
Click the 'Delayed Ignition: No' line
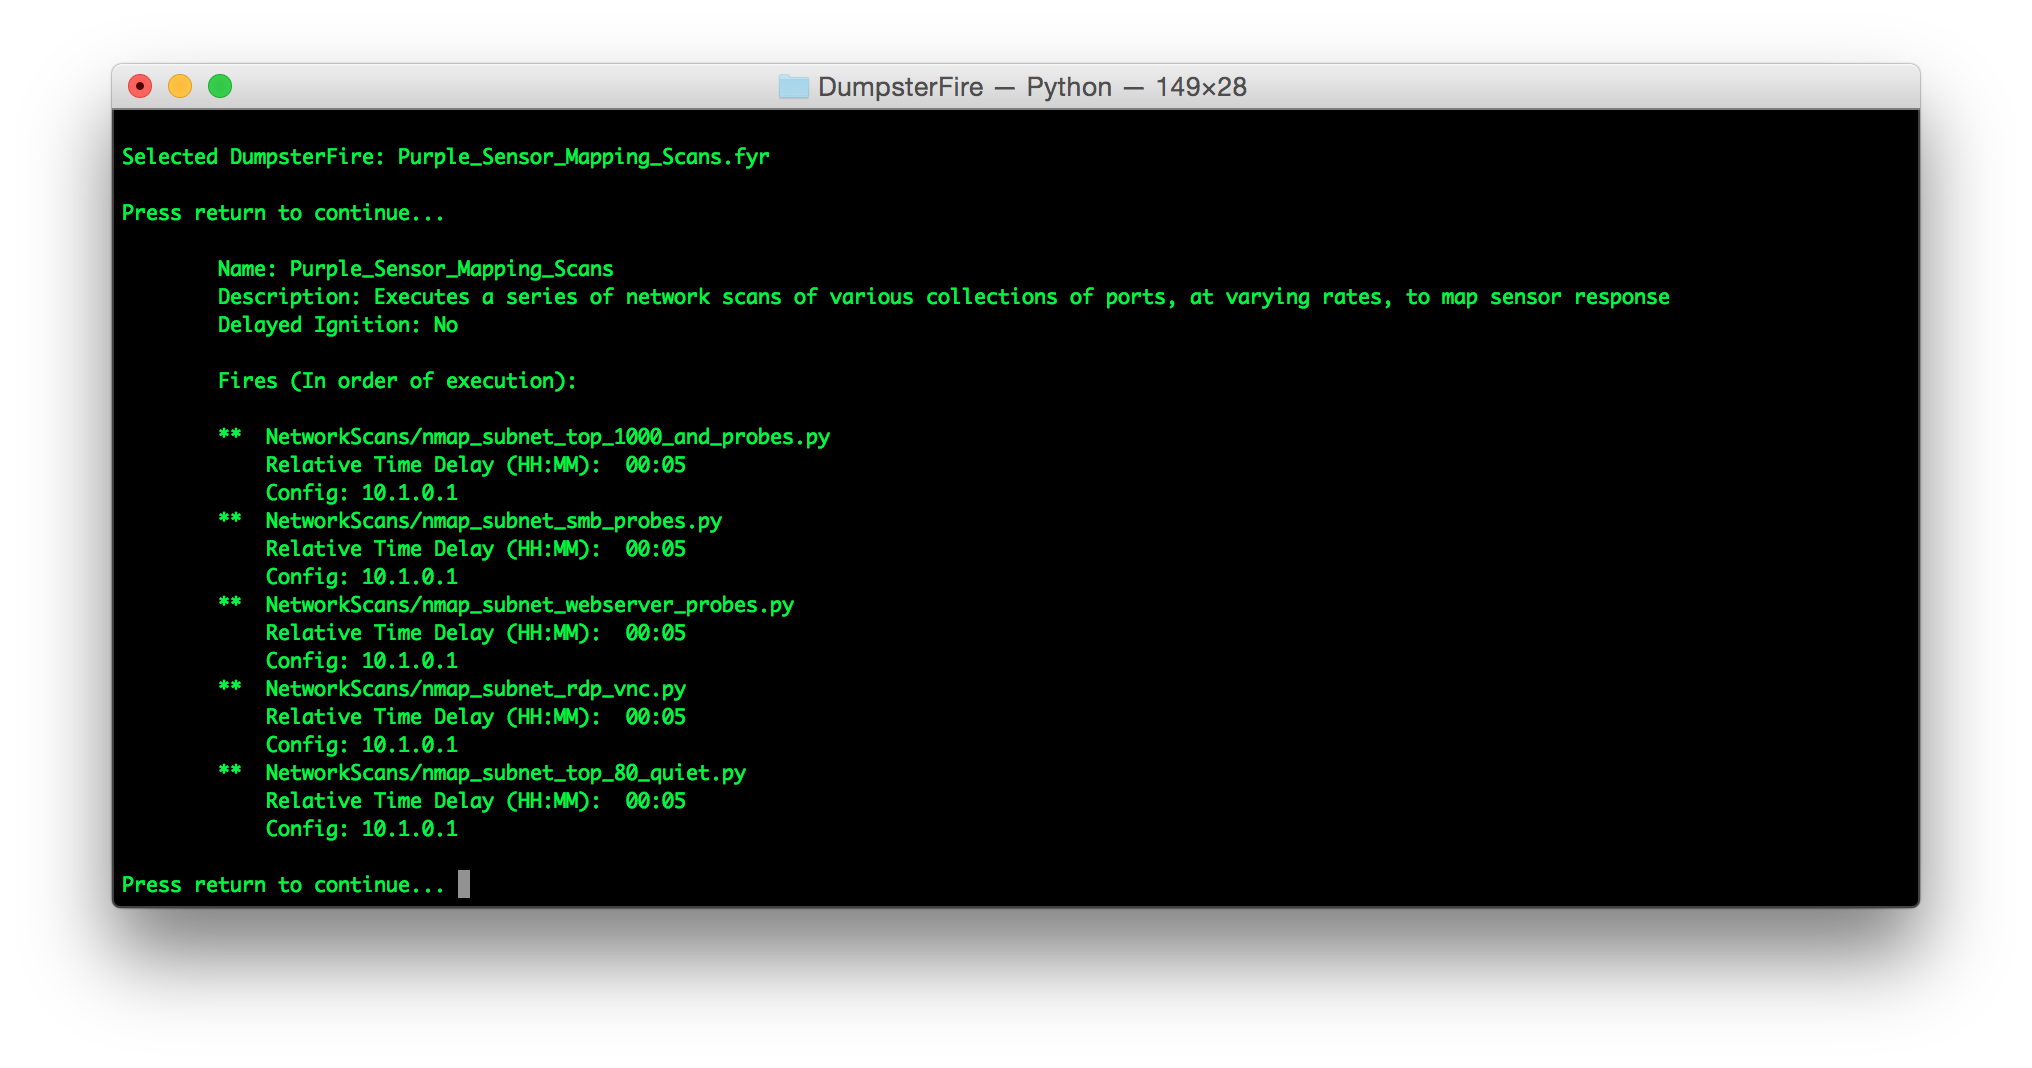tap(338, 325)
